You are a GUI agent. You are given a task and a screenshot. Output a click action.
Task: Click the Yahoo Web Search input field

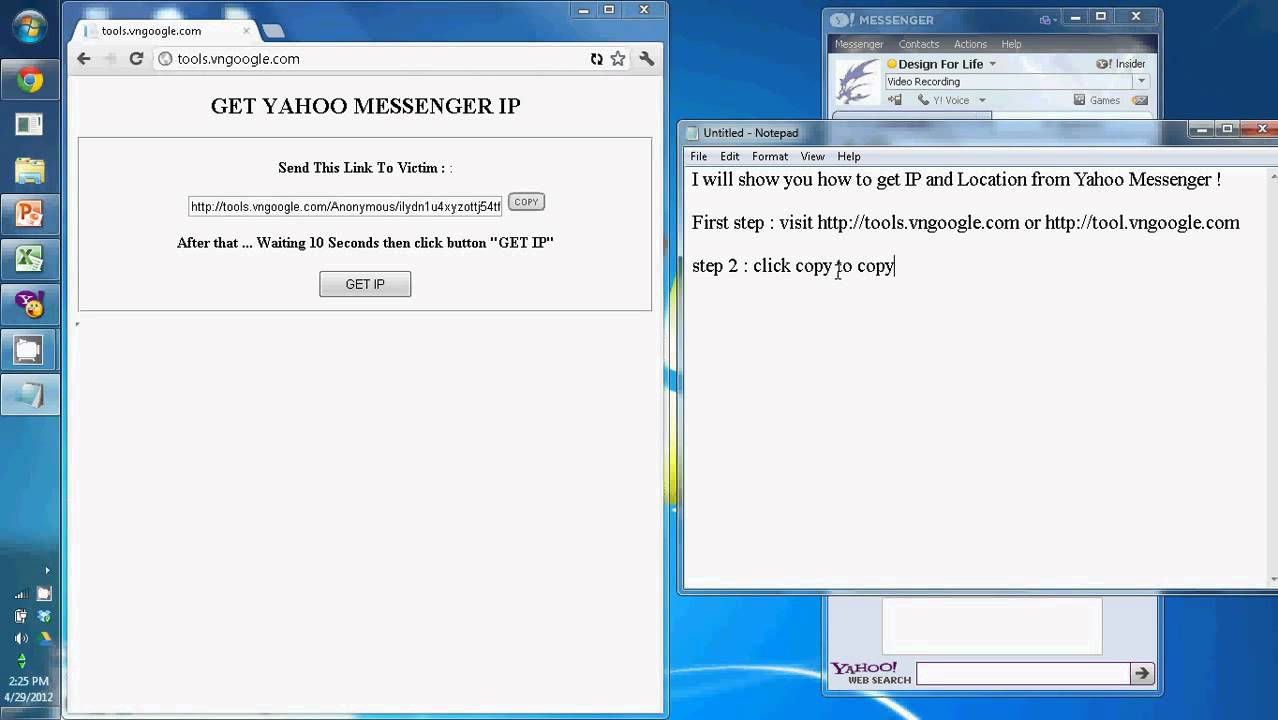[x=1023, y=674]
